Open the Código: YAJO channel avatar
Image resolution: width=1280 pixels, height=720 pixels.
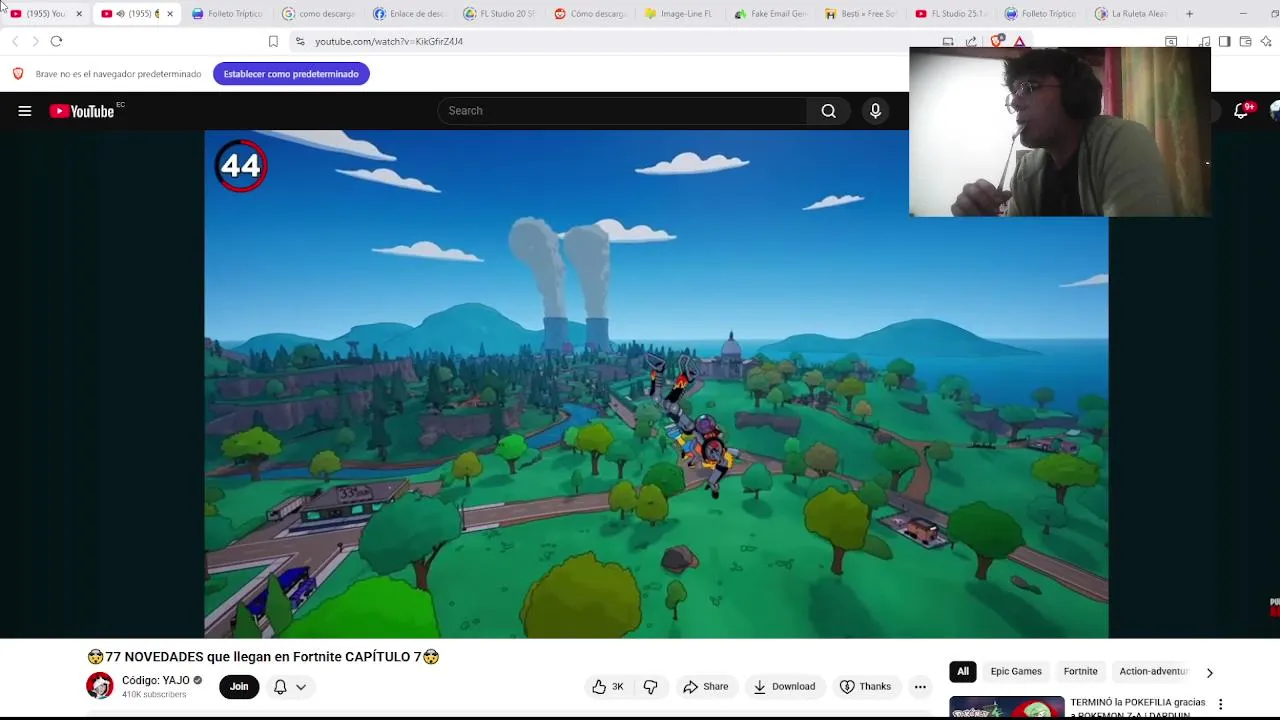tap(100, 686)
